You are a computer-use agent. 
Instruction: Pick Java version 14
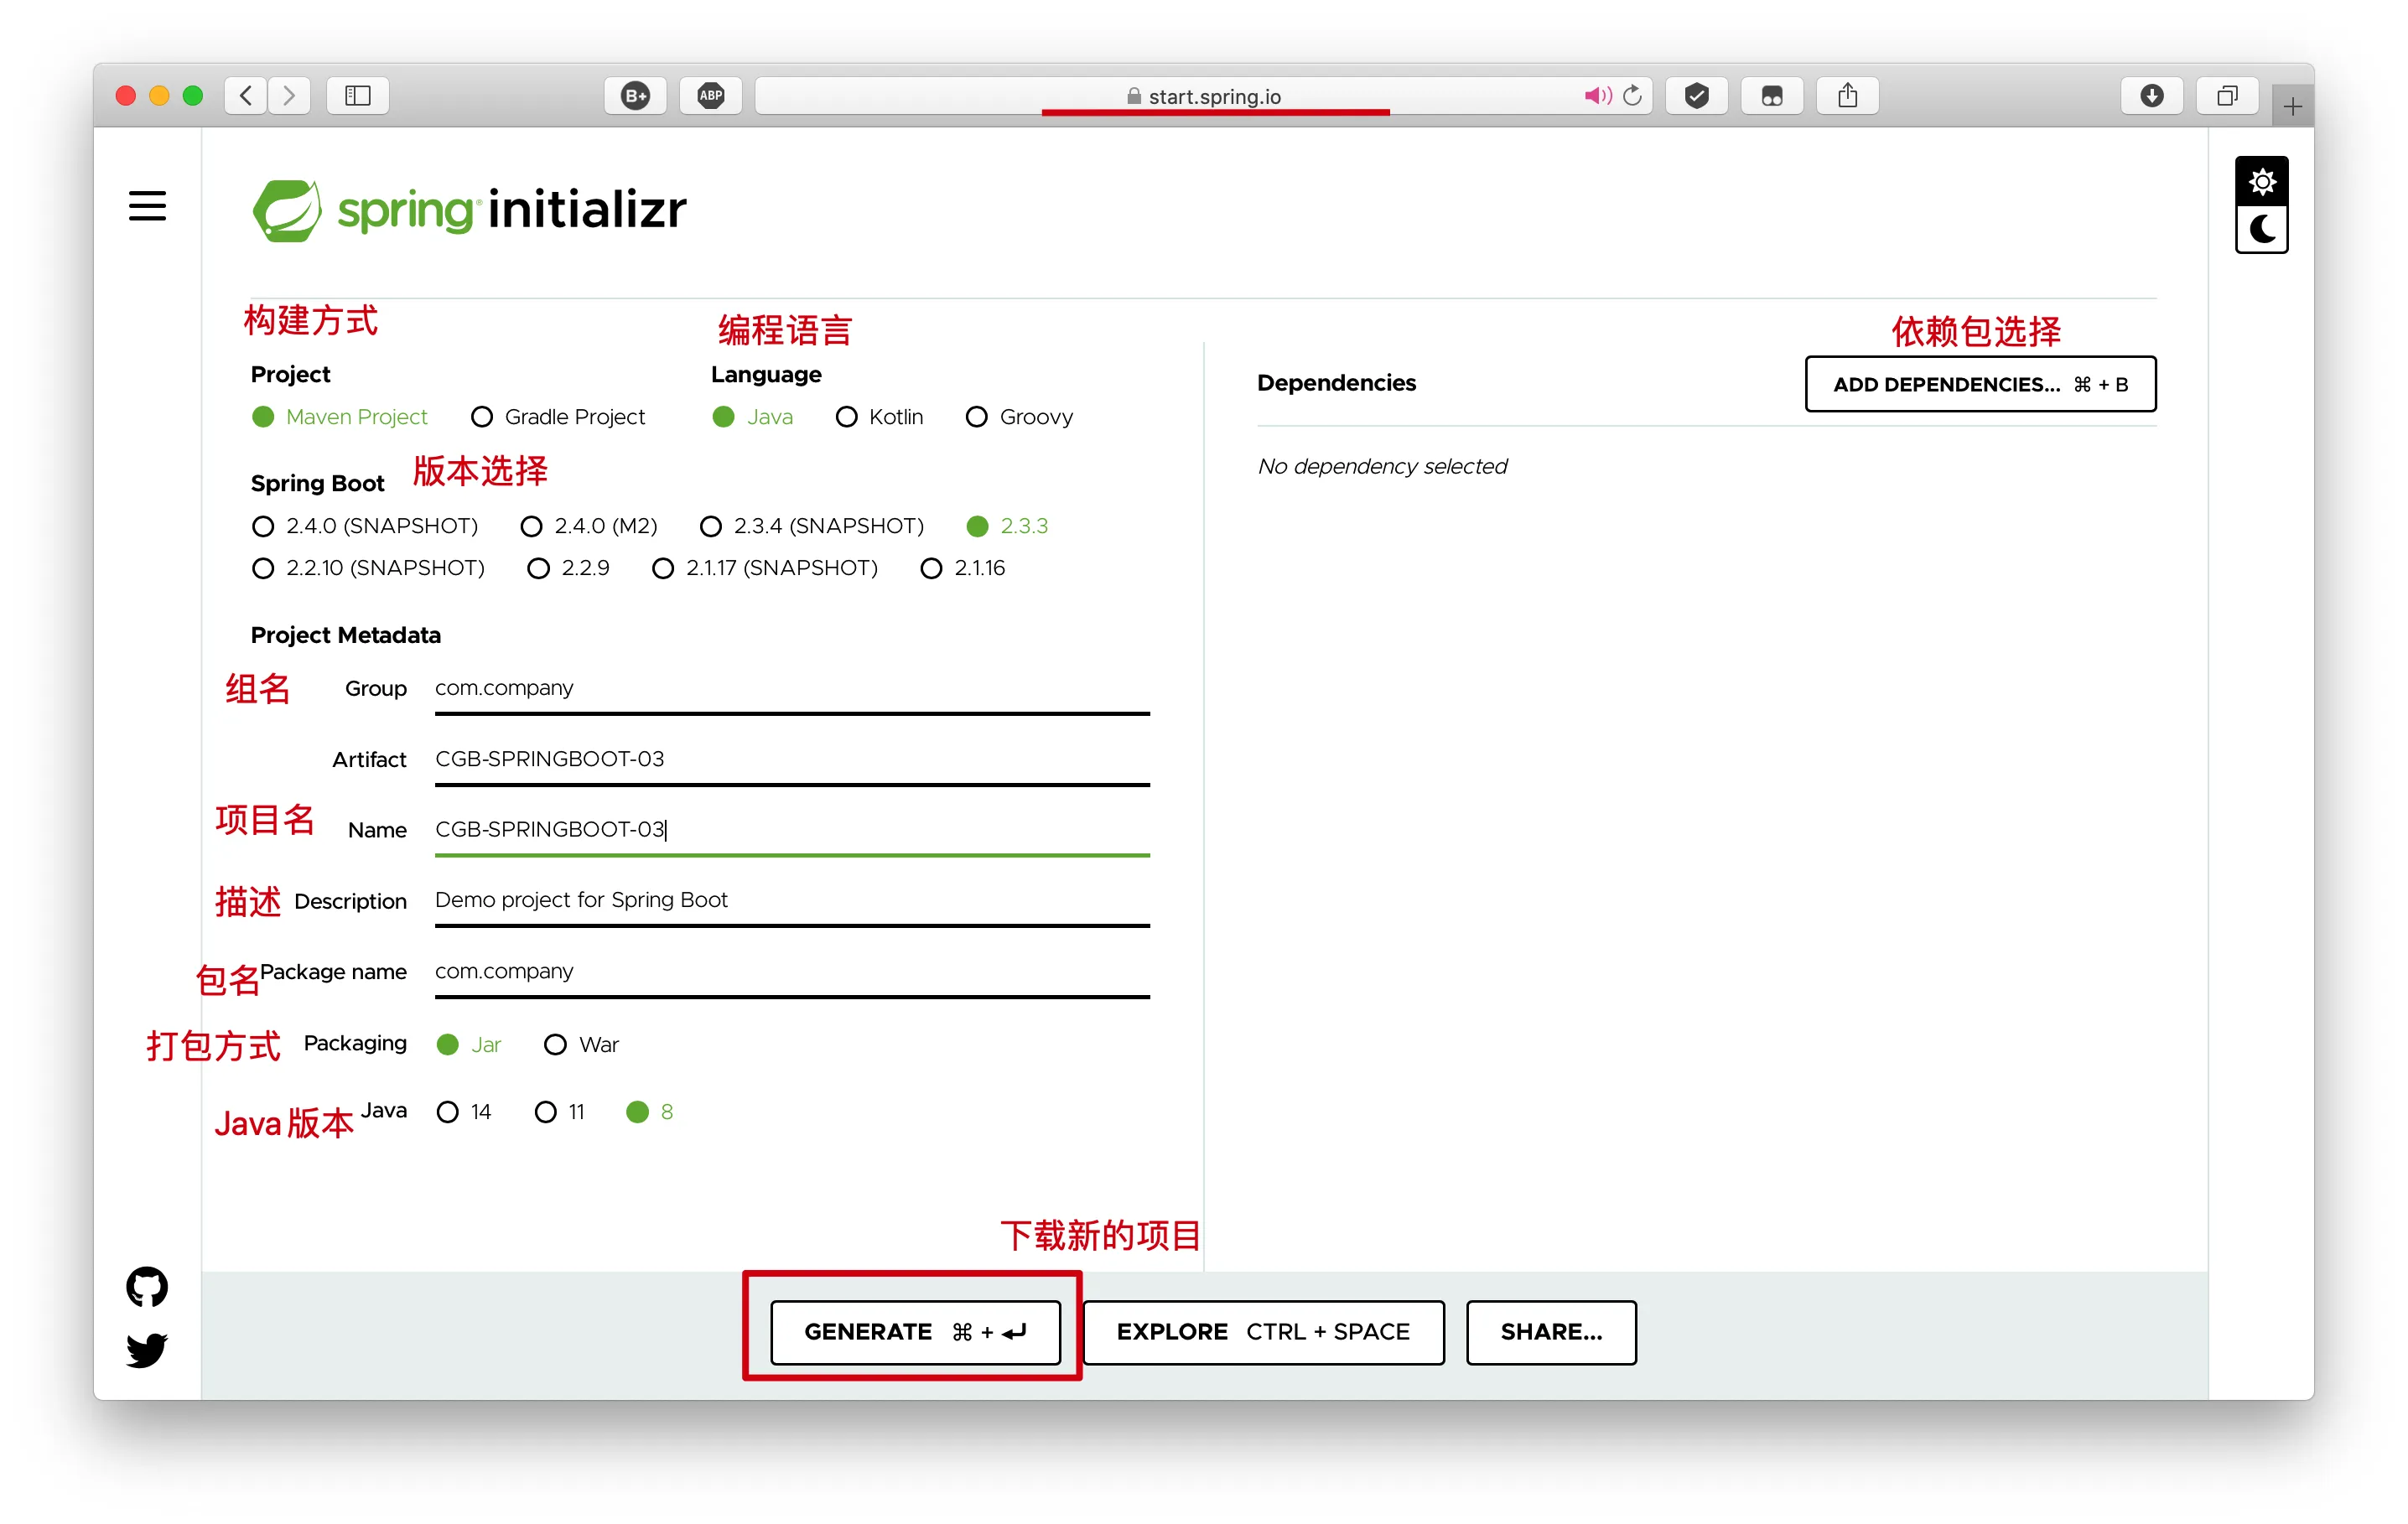pyautogui.click(x=464, y=1112)
